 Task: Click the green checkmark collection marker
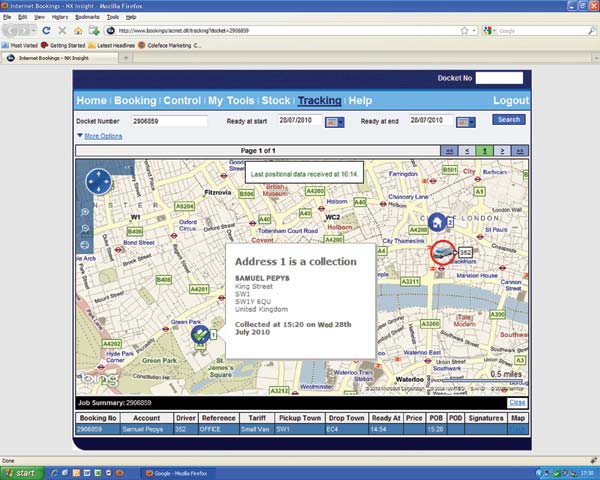[x=200, y=335]
